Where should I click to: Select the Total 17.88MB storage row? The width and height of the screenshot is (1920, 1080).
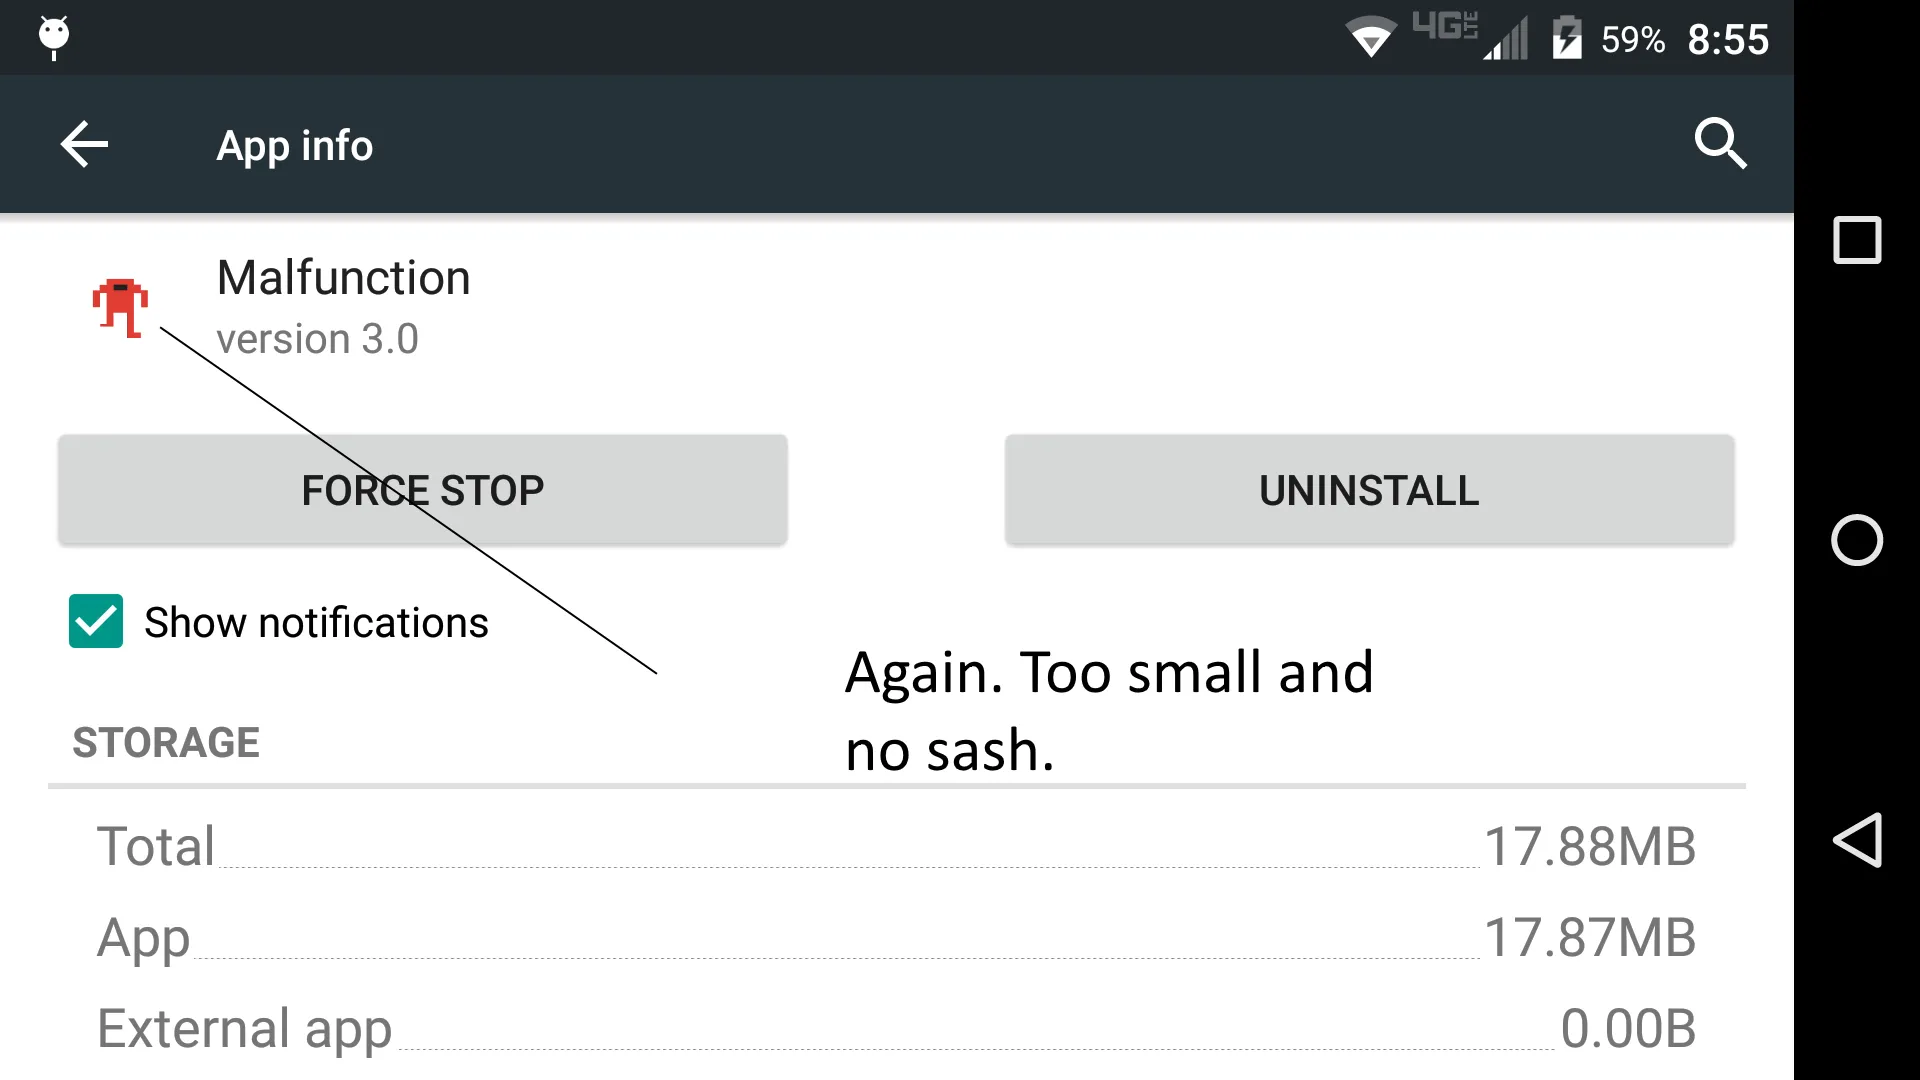pos(896,846)
